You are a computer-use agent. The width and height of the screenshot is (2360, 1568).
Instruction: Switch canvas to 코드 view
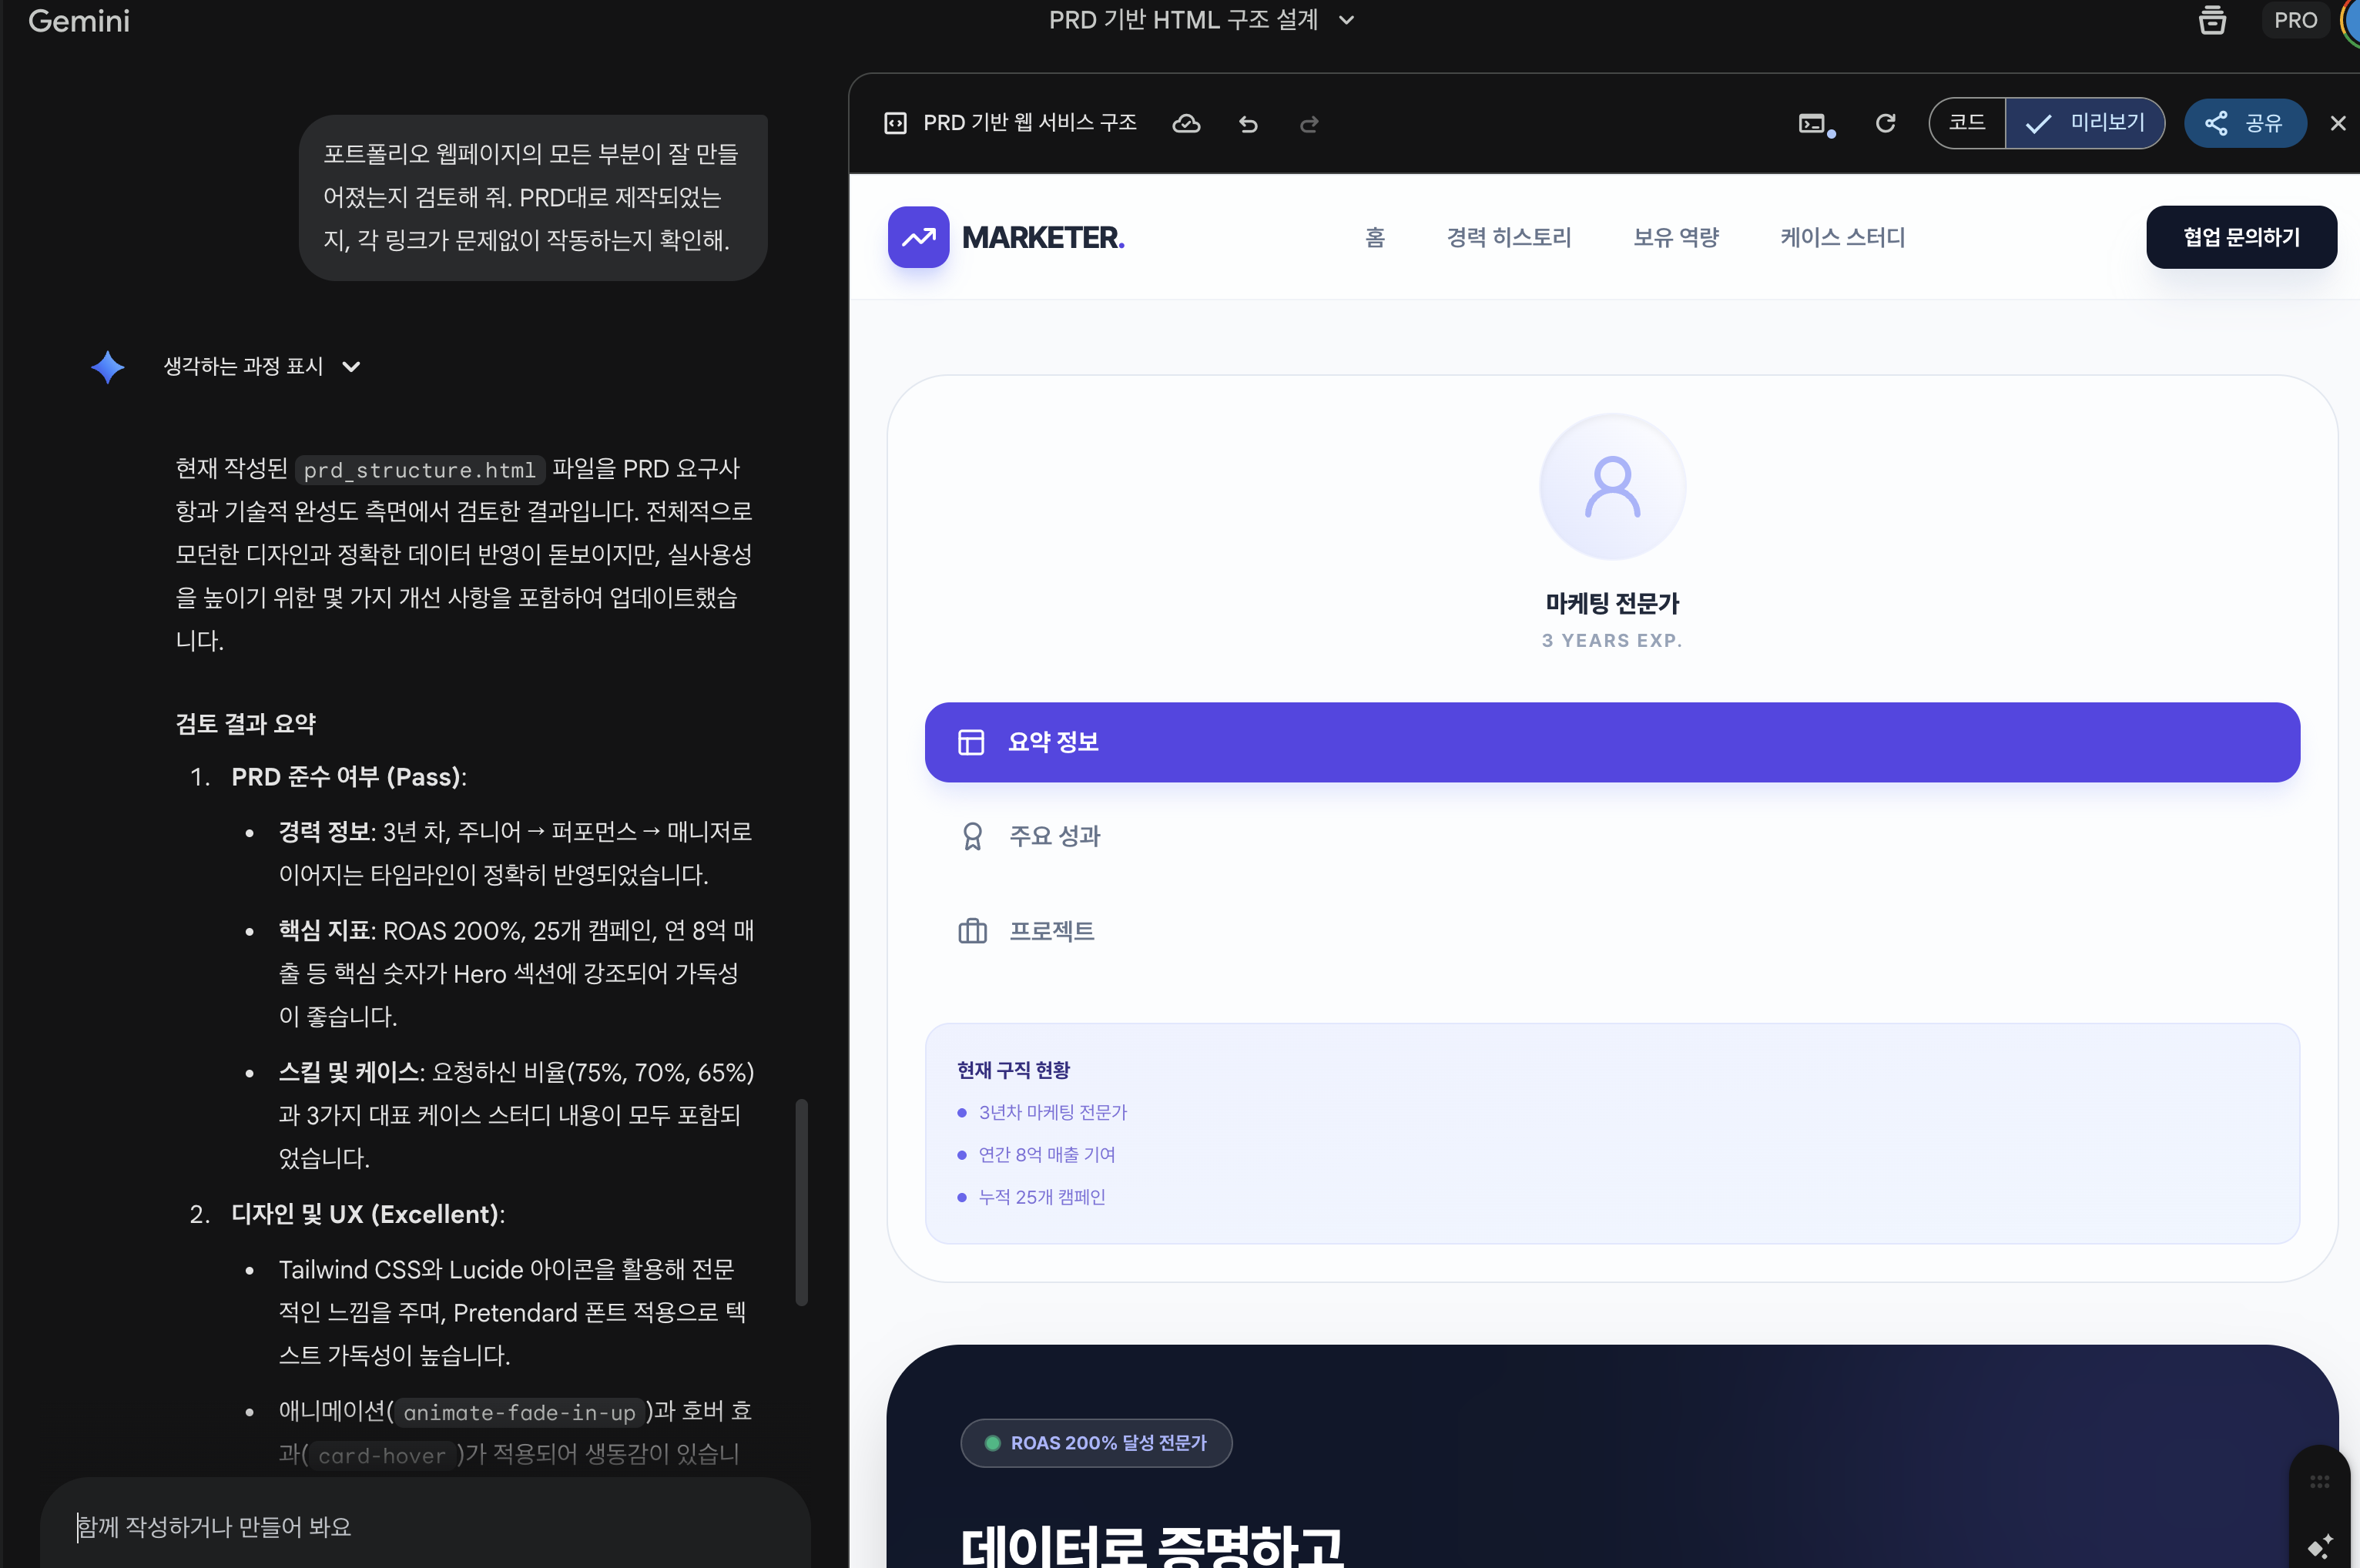[x=1967, y=123]
